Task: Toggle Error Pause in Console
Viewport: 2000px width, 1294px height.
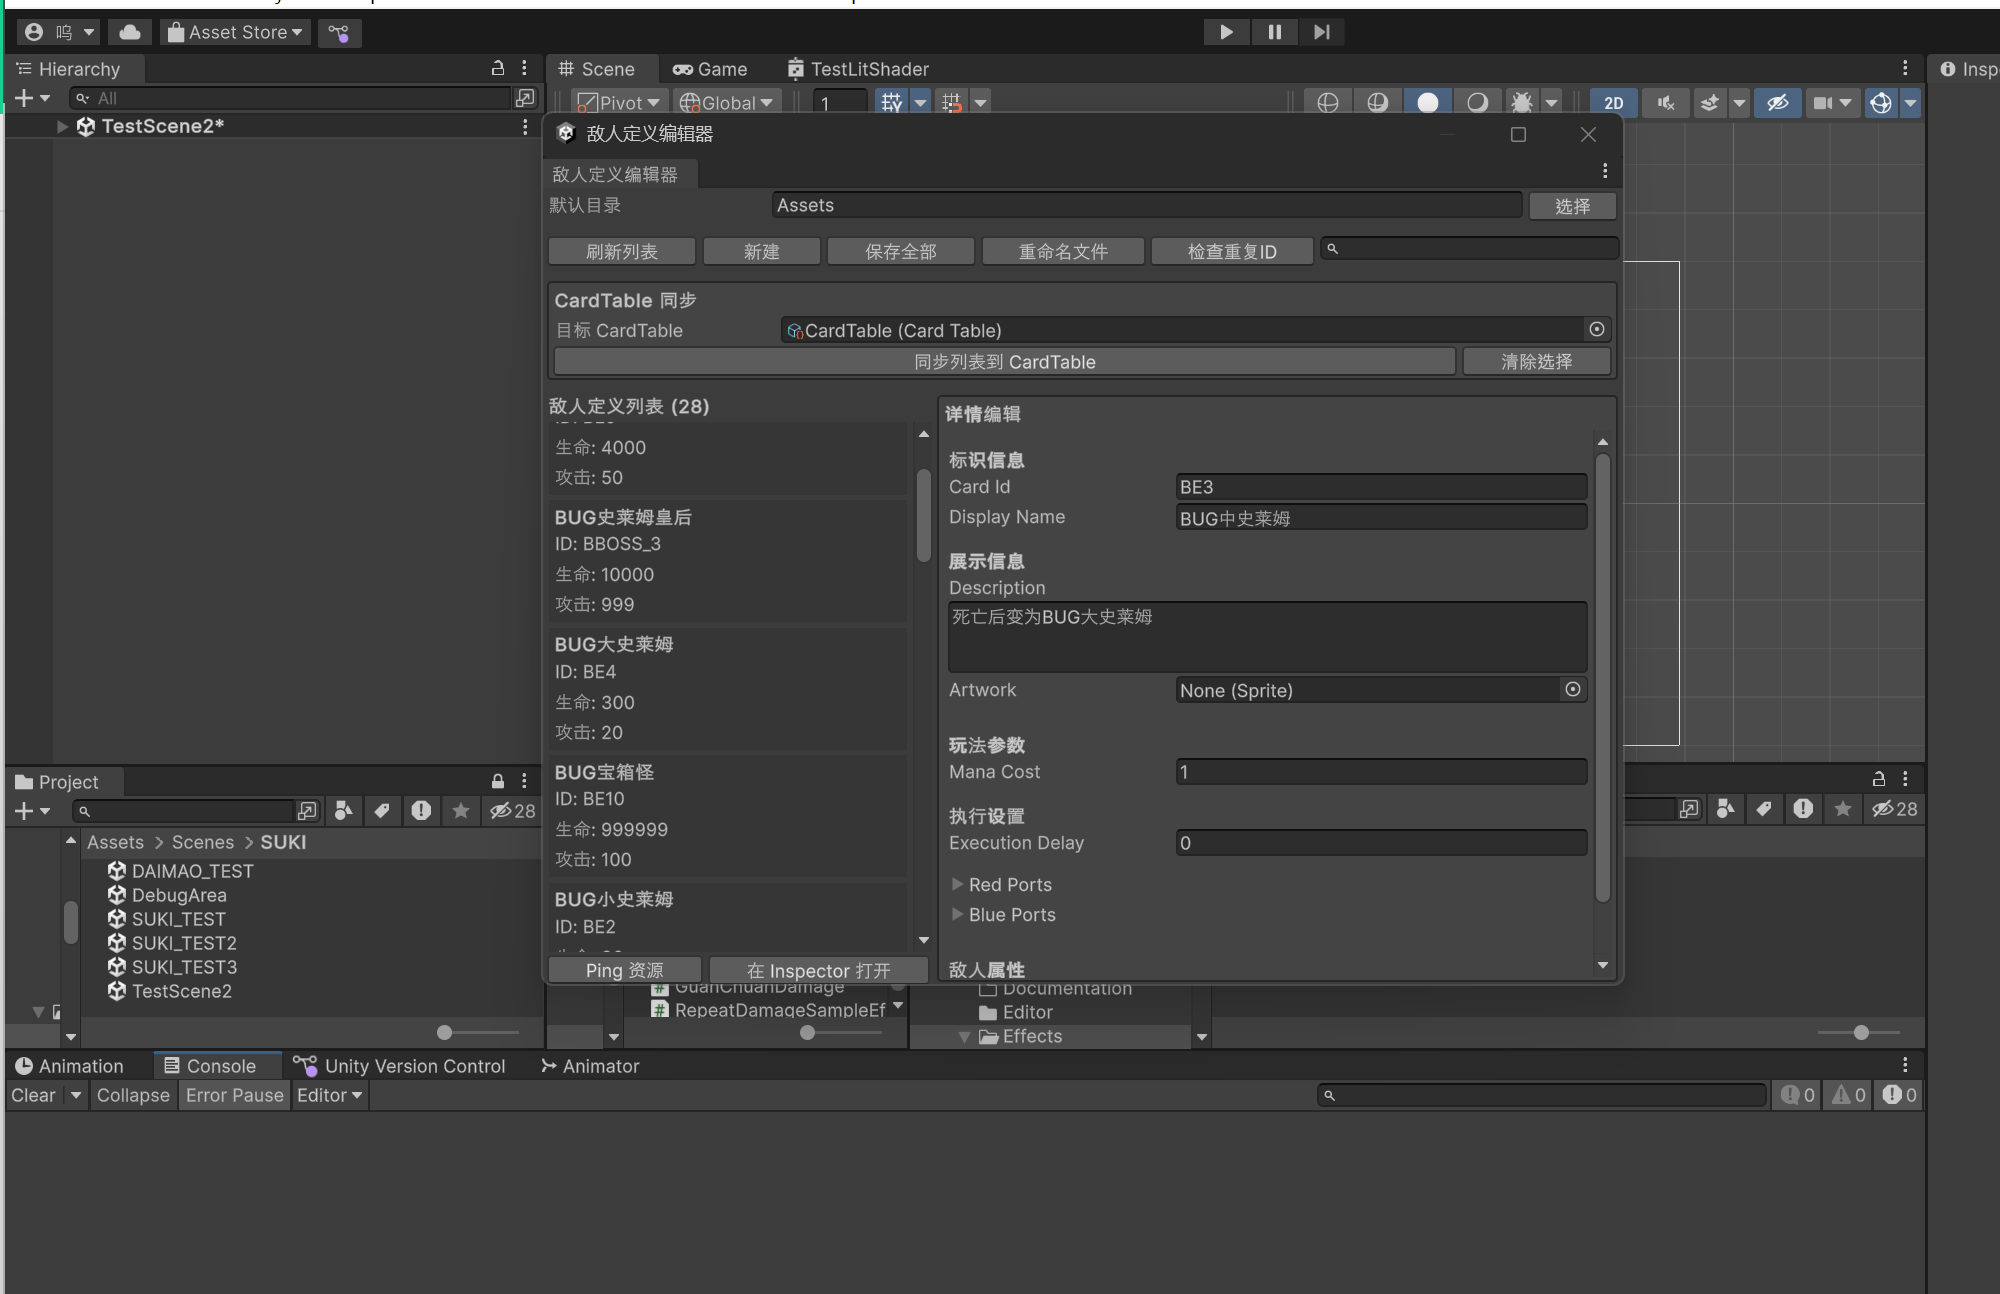Action: (234, 1095)
